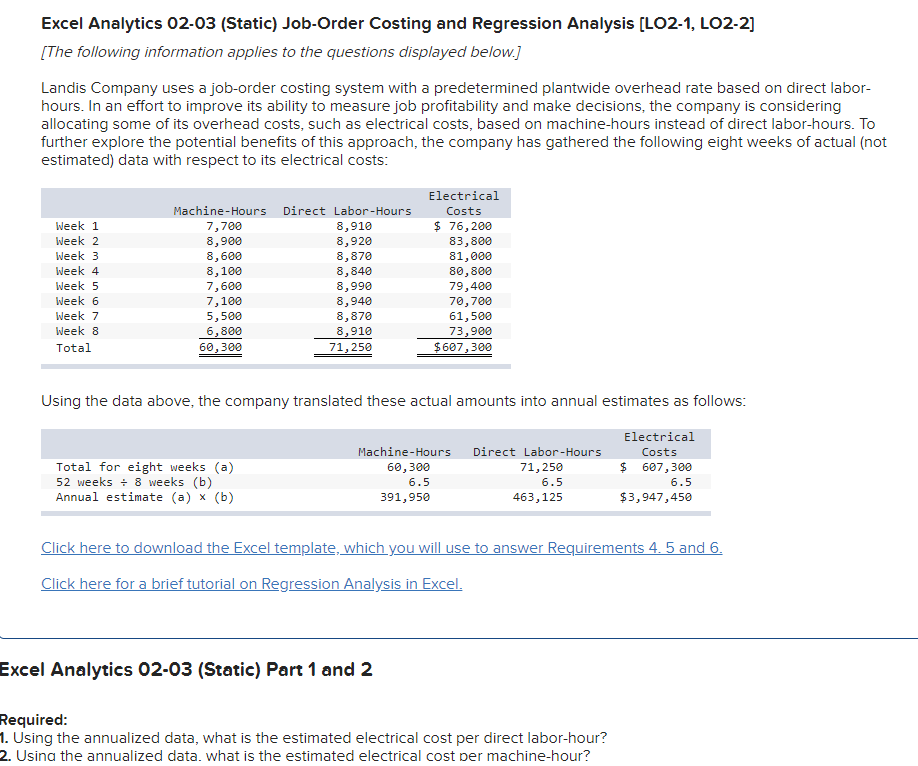Click the Machine-Hours header in first table

[x=220, y=211]
